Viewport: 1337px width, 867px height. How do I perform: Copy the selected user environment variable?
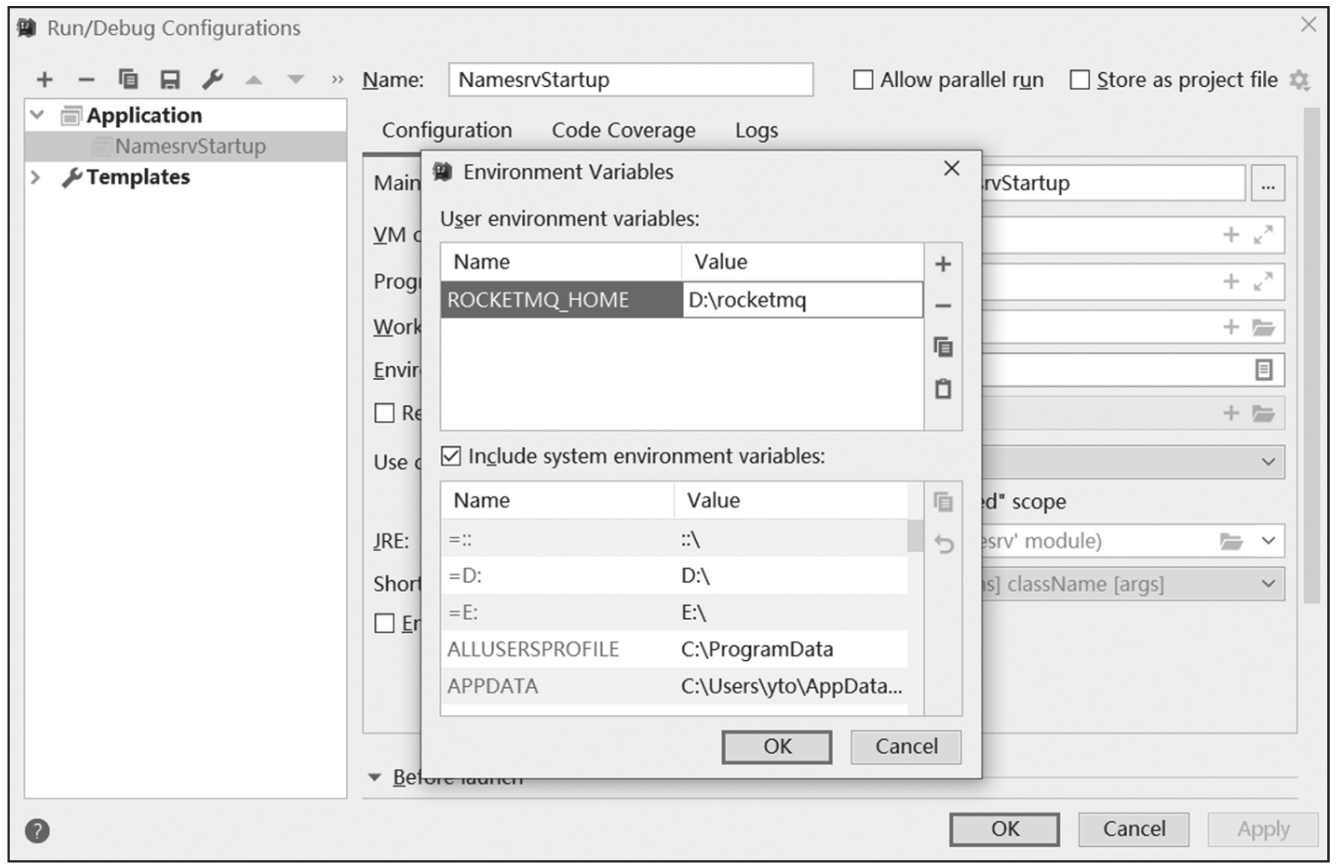942,347
